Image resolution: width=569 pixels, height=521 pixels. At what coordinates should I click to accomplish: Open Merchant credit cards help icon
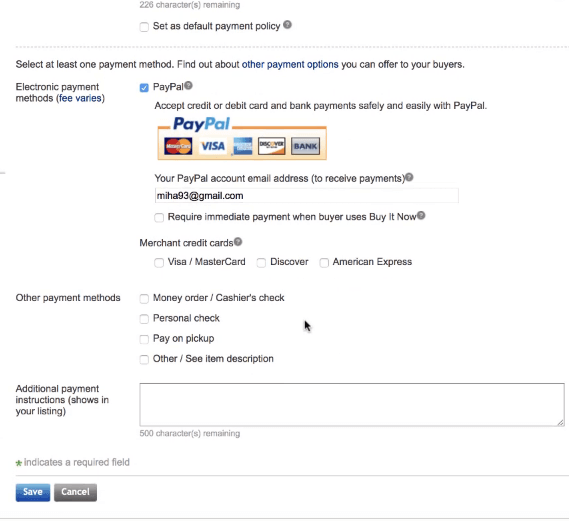coord(238,242)
